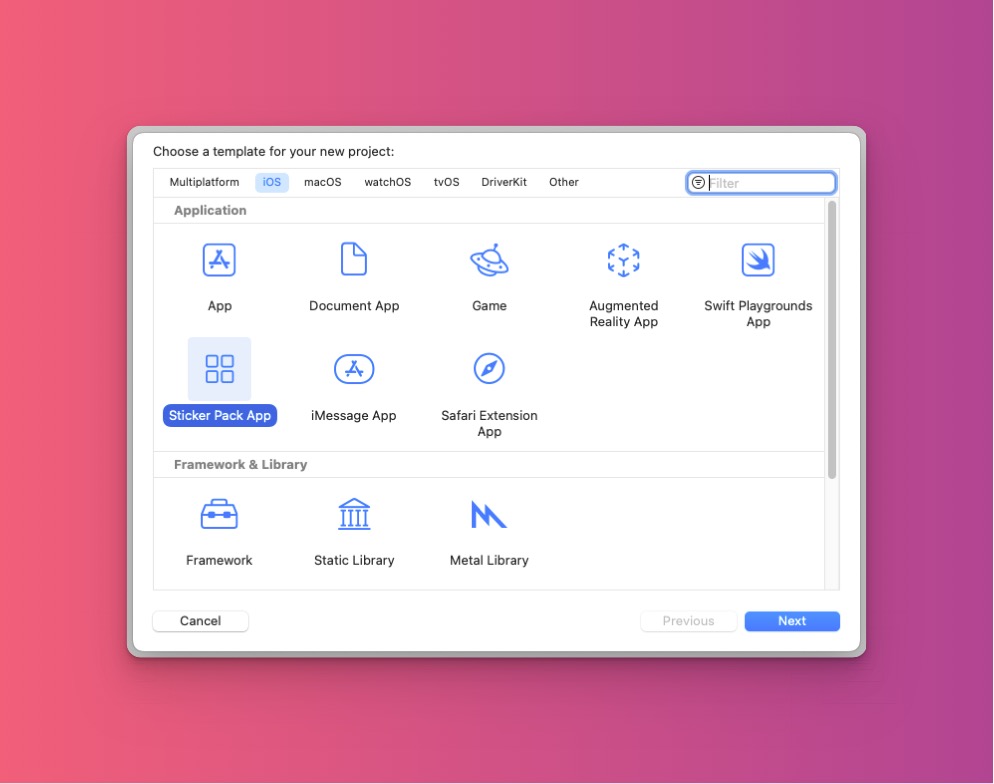Select the Game template icon
Screen dimensions: 994x784
pos(488,259)
